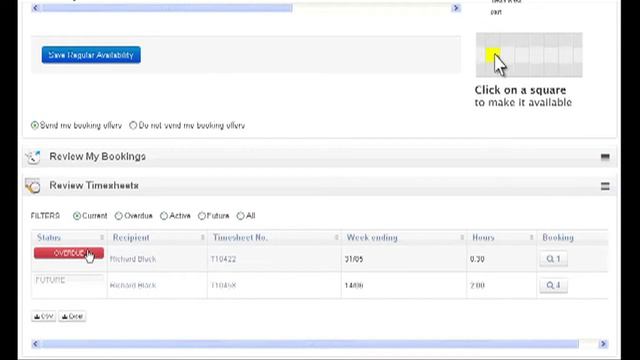Expand Review My Bookings with its right-side toggle icon
The image size is (640, 360).
[x=605, y=157]
